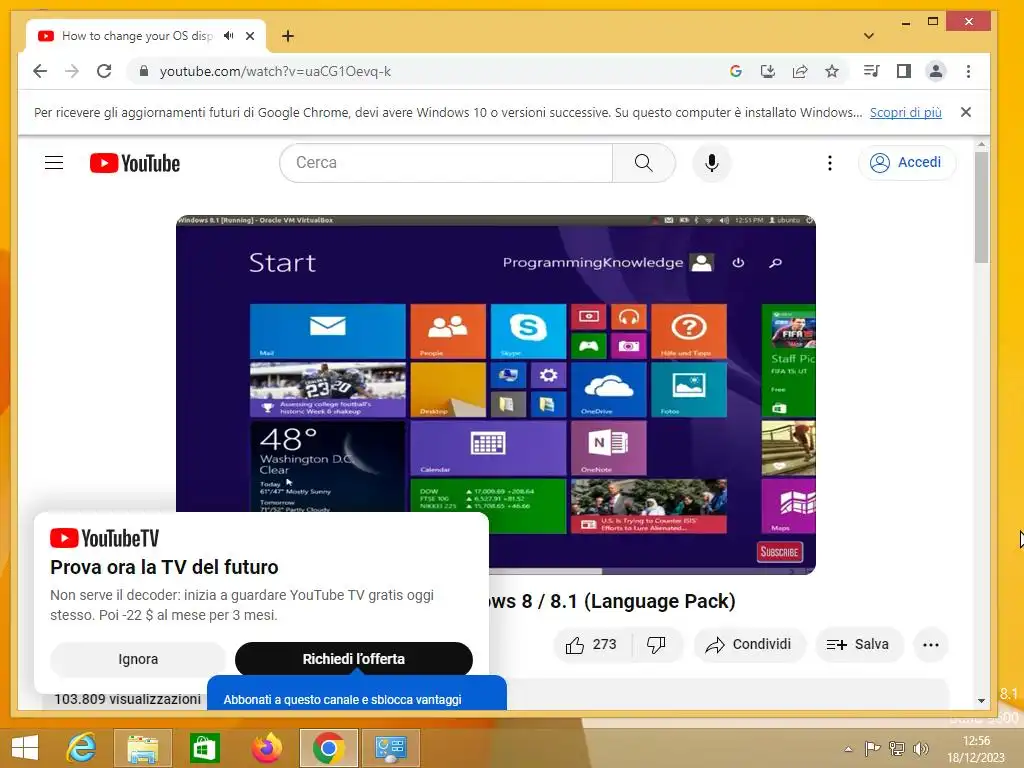Launch Firefox from the taskbar

point(266,748)
